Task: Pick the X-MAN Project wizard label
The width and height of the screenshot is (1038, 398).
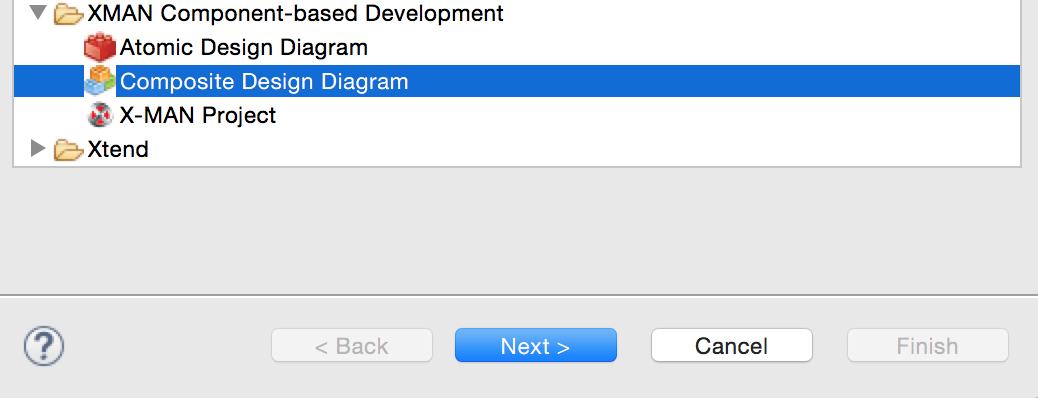Action: pos(198,116)
